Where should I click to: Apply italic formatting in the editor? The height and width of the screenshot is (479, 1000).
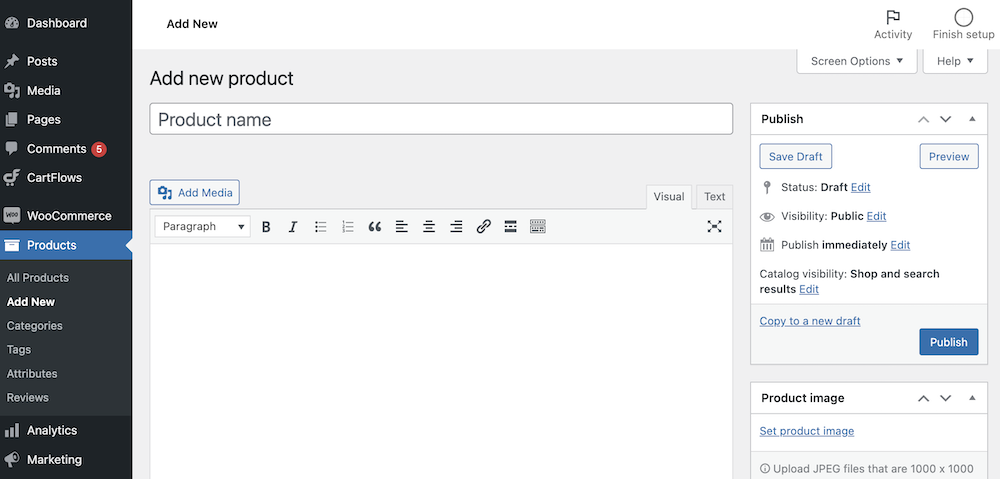[293, 227]
